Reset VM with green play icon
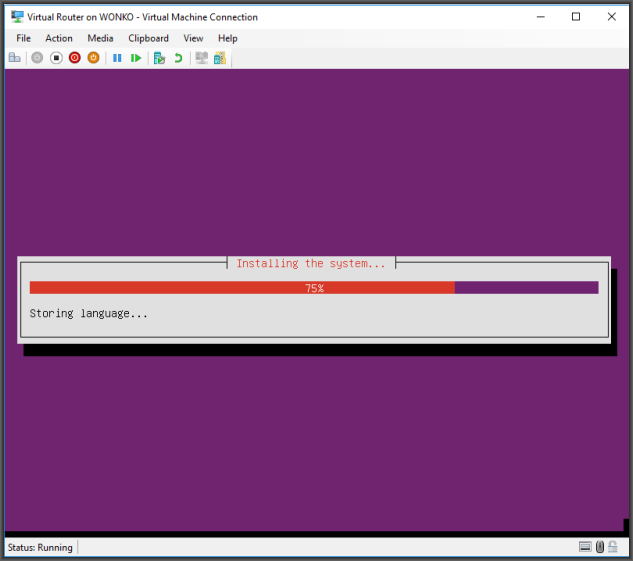633x561 pixels. click(136, 58)
